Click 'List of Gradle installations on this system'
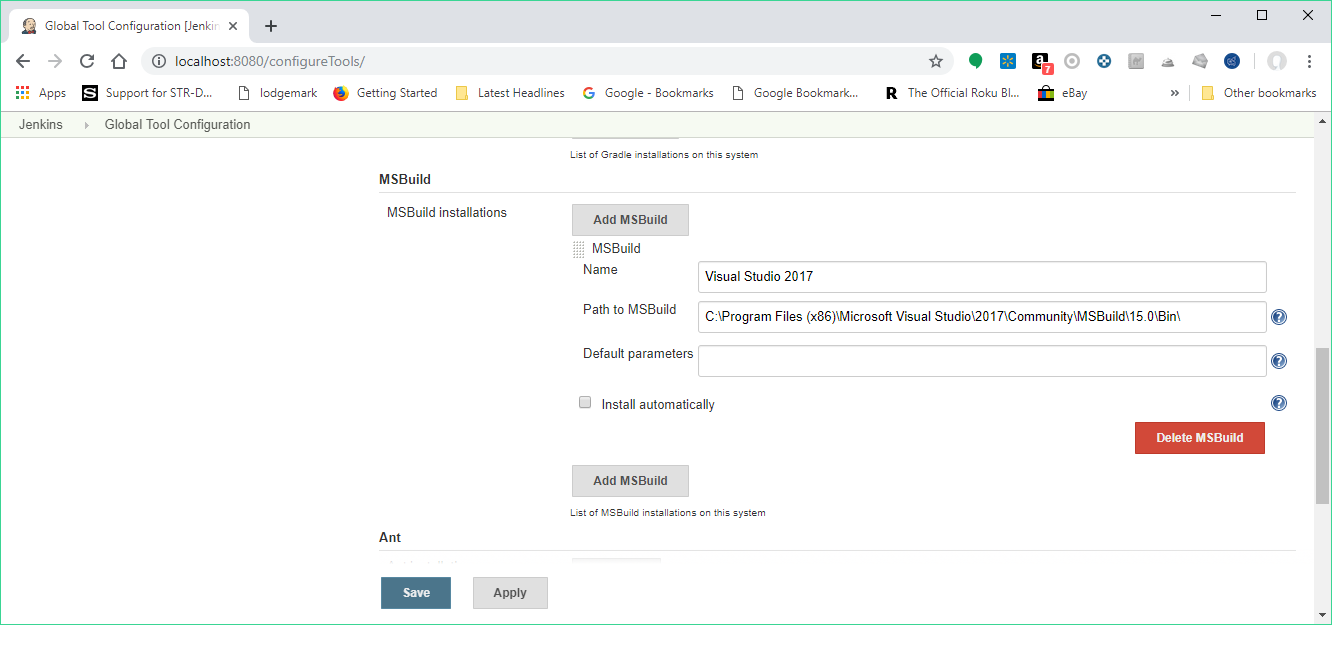The width and height of the screenshot is (1332, 648). [x=664, y=155]
